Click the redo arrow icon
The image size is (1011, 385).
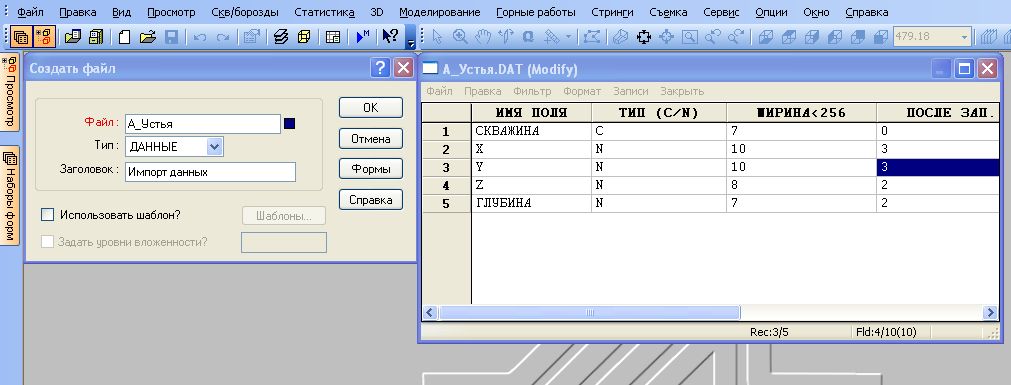point(222,37)
